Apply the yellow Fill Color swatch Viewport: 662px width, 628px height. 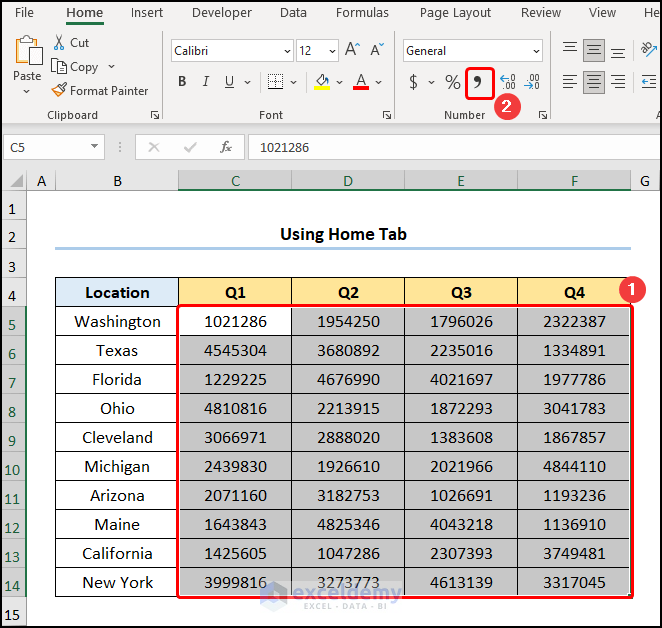[x=322, y=82]
